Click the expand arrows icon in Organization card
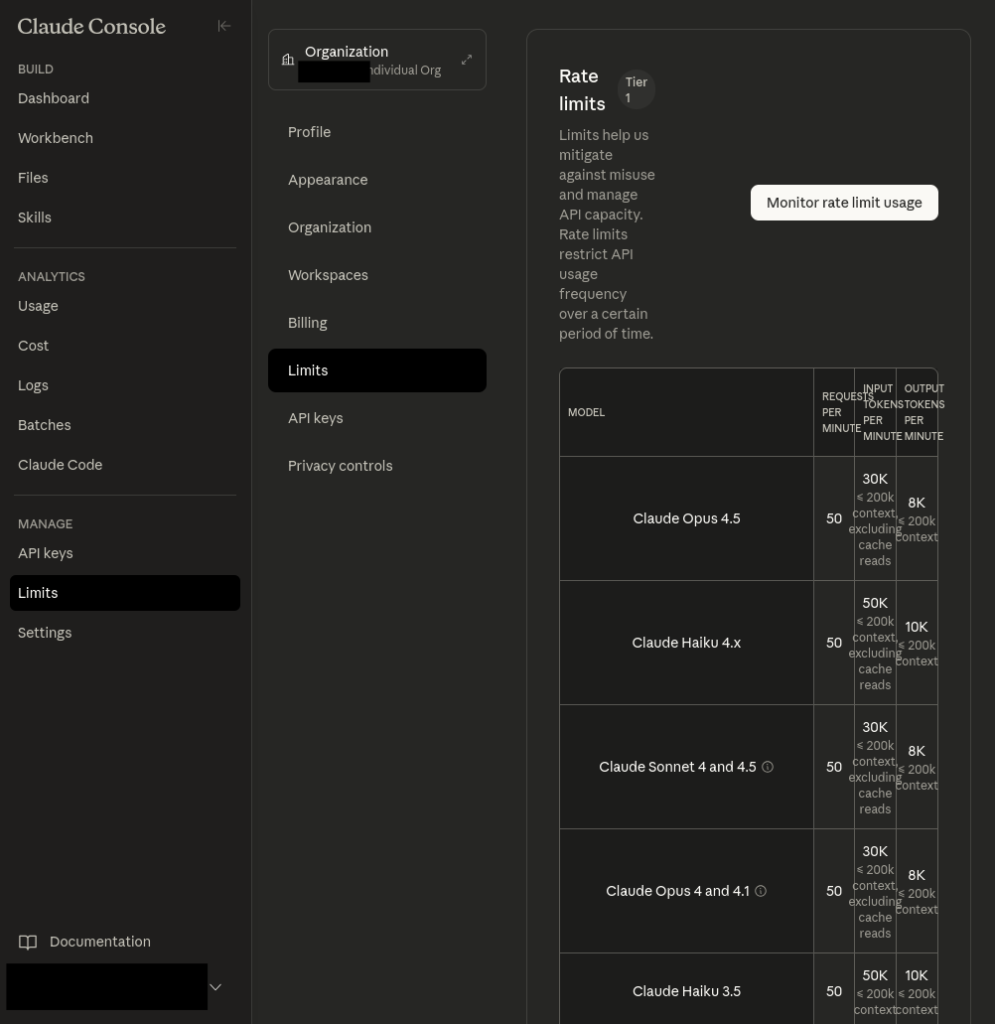Viewport: 995px width, 1024px height. point(466,60)
